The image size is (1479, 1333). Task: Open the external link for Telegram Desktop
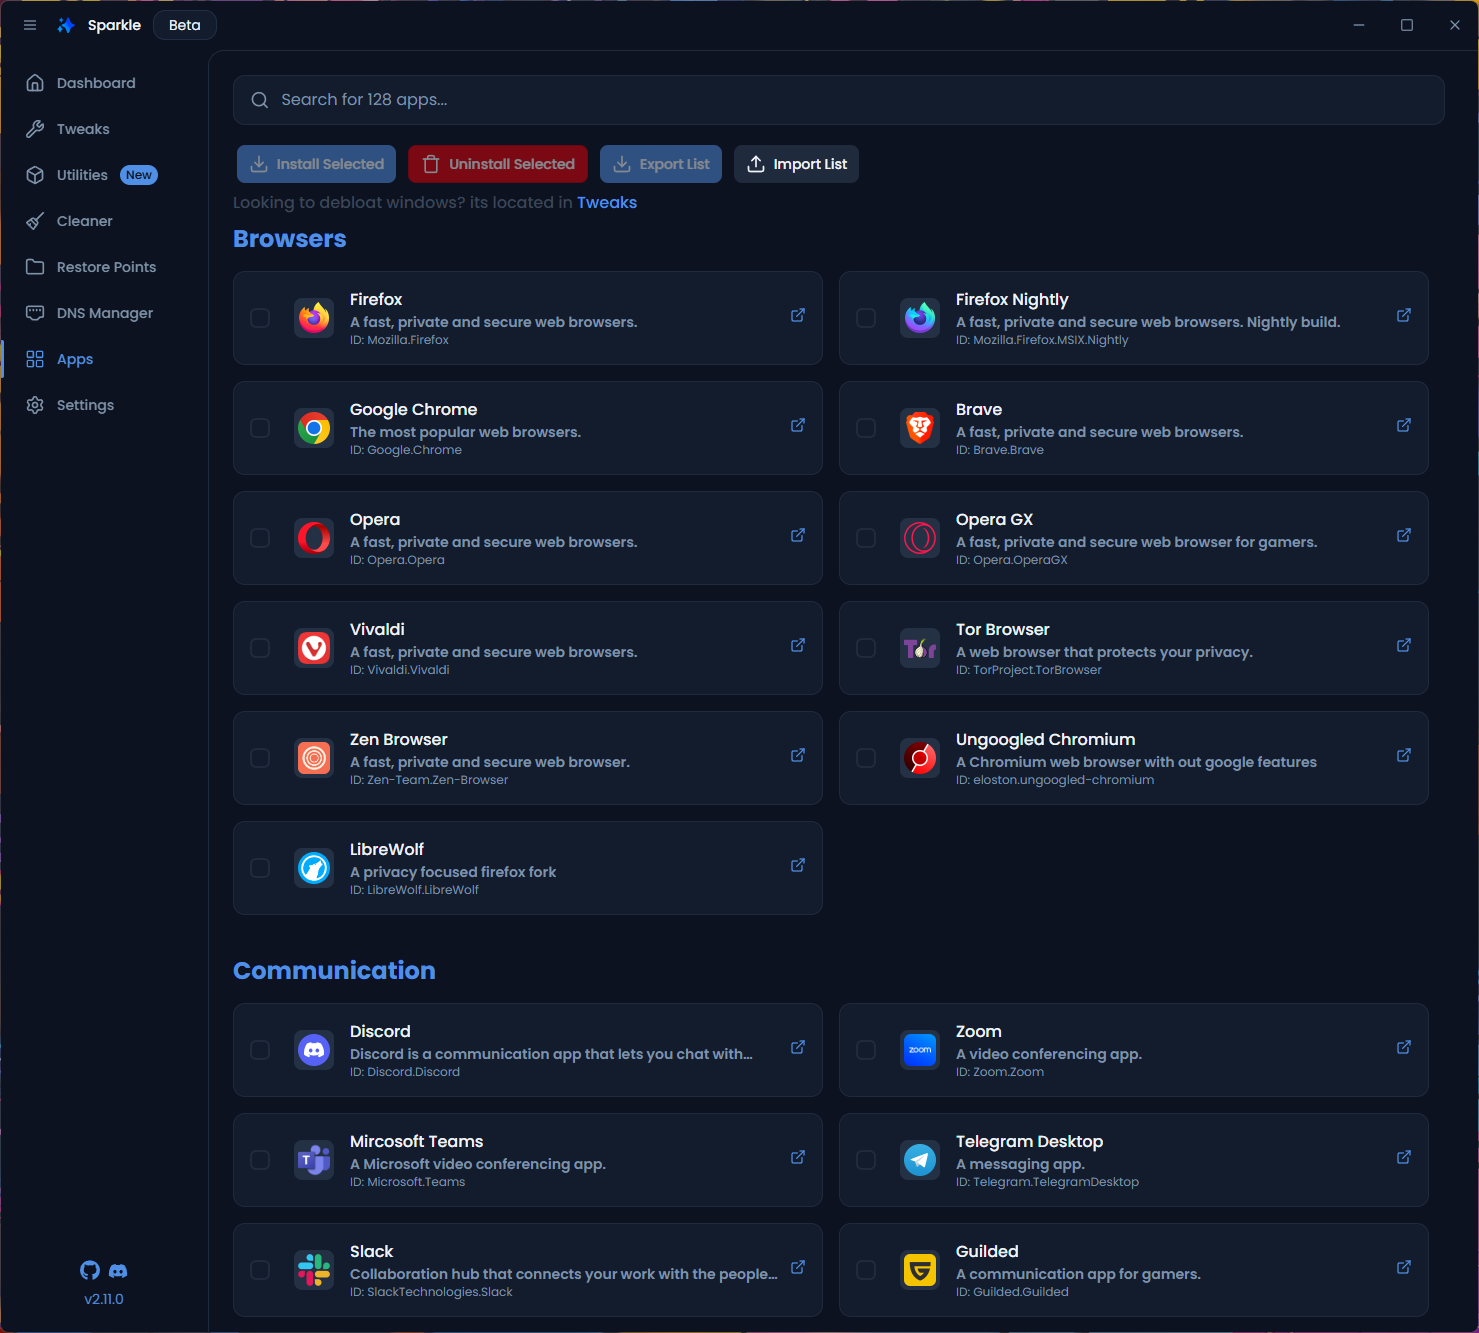click(1403, 1157)
